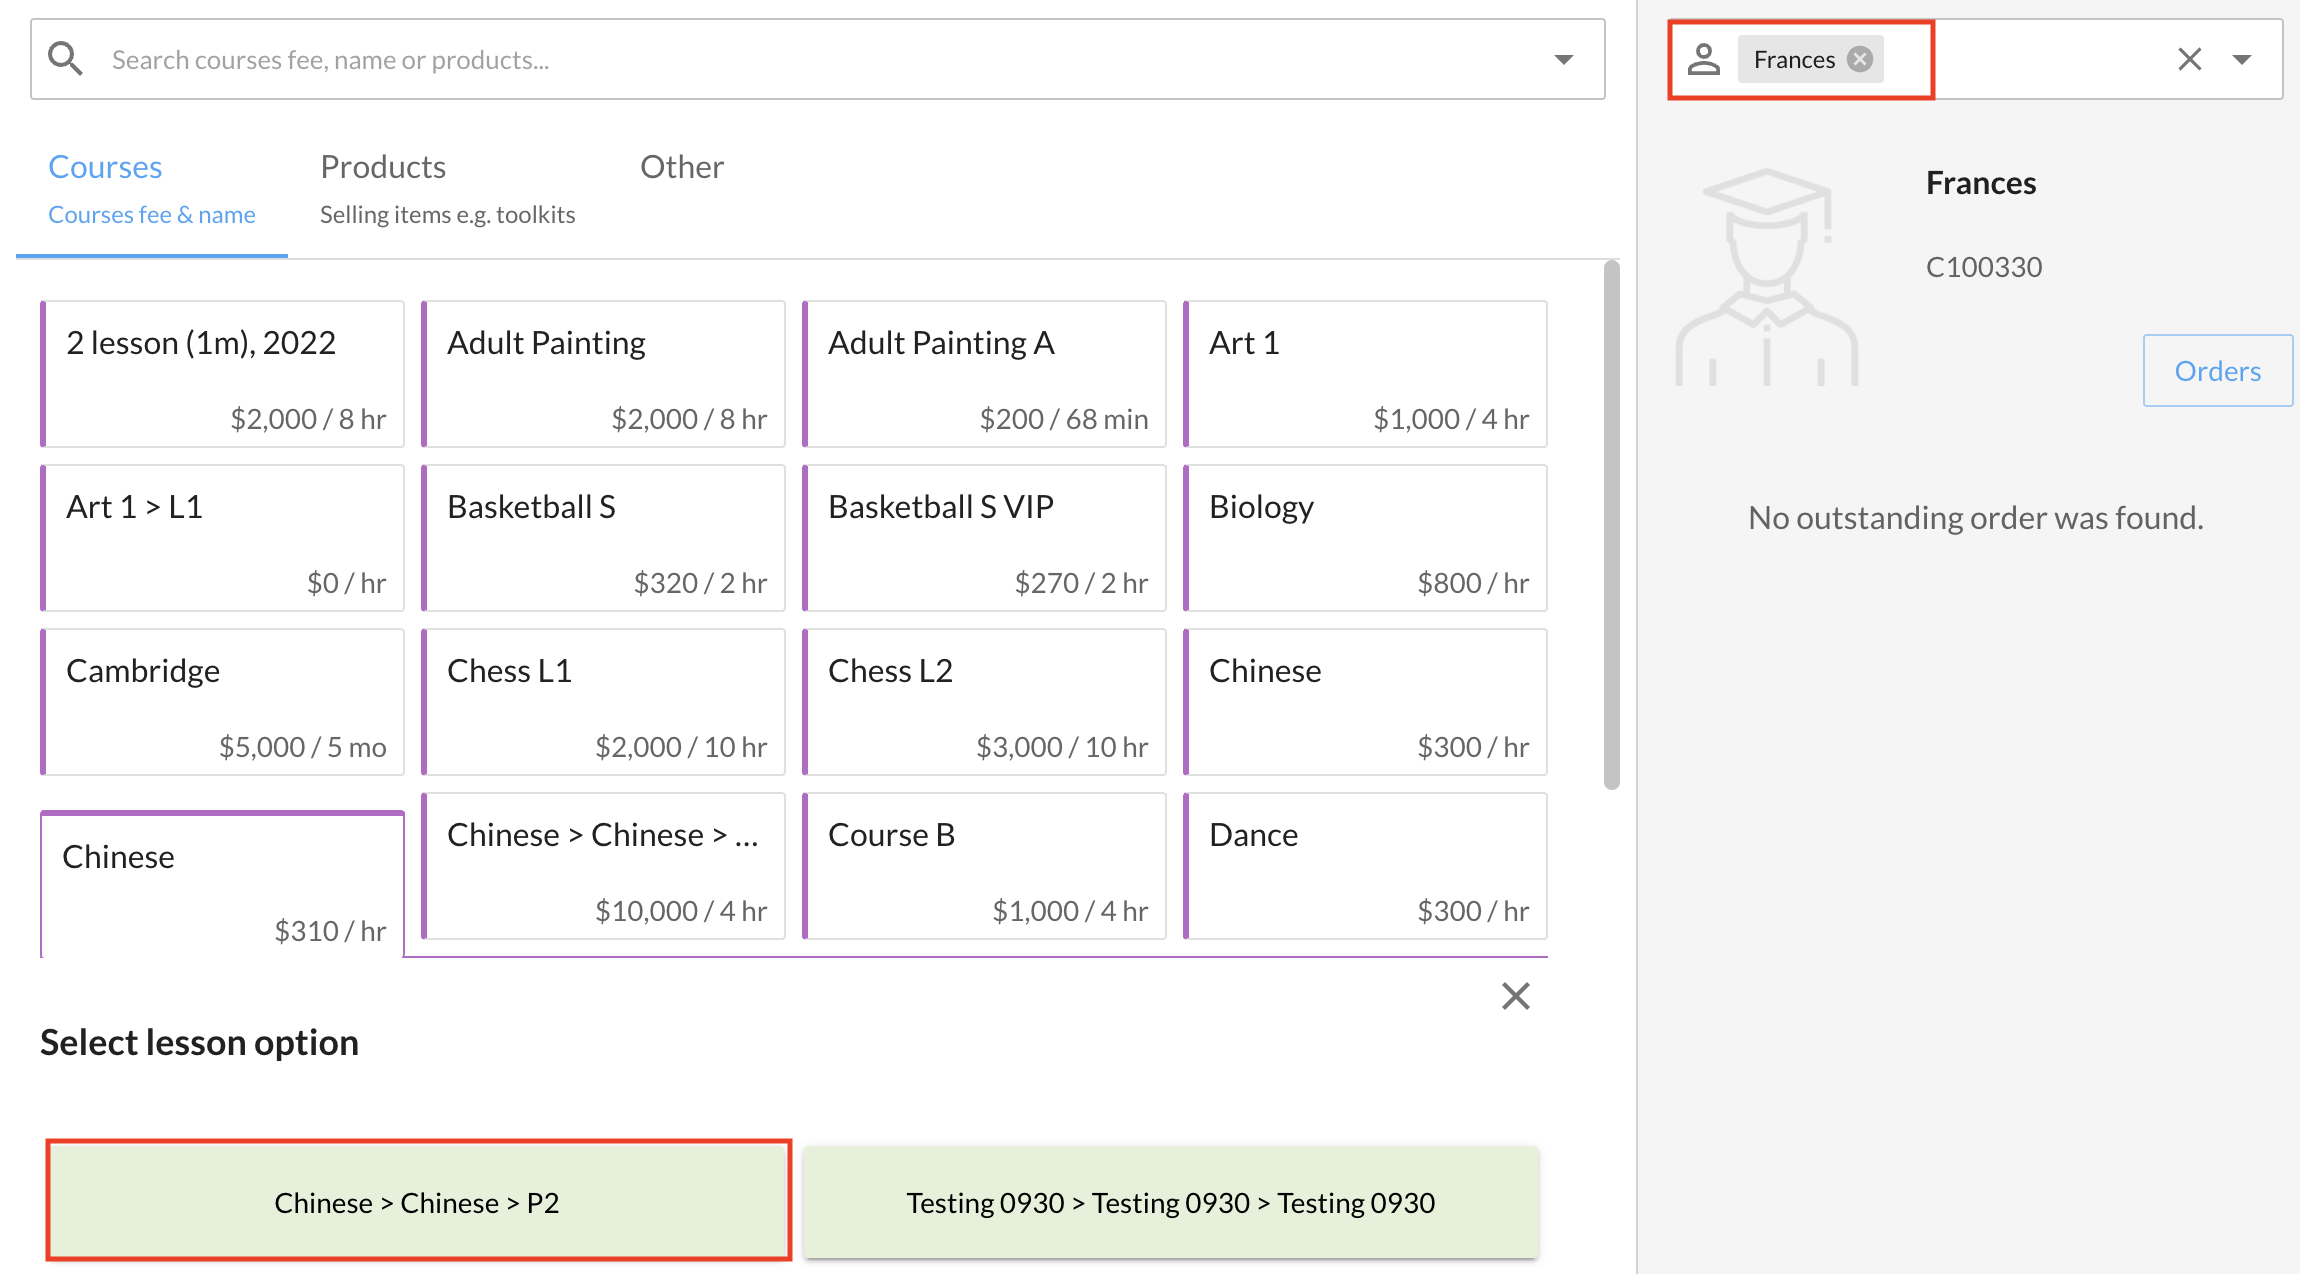Open the Other tab
This screenshot has width=2300, height=1274.
(x=682, y=167)
